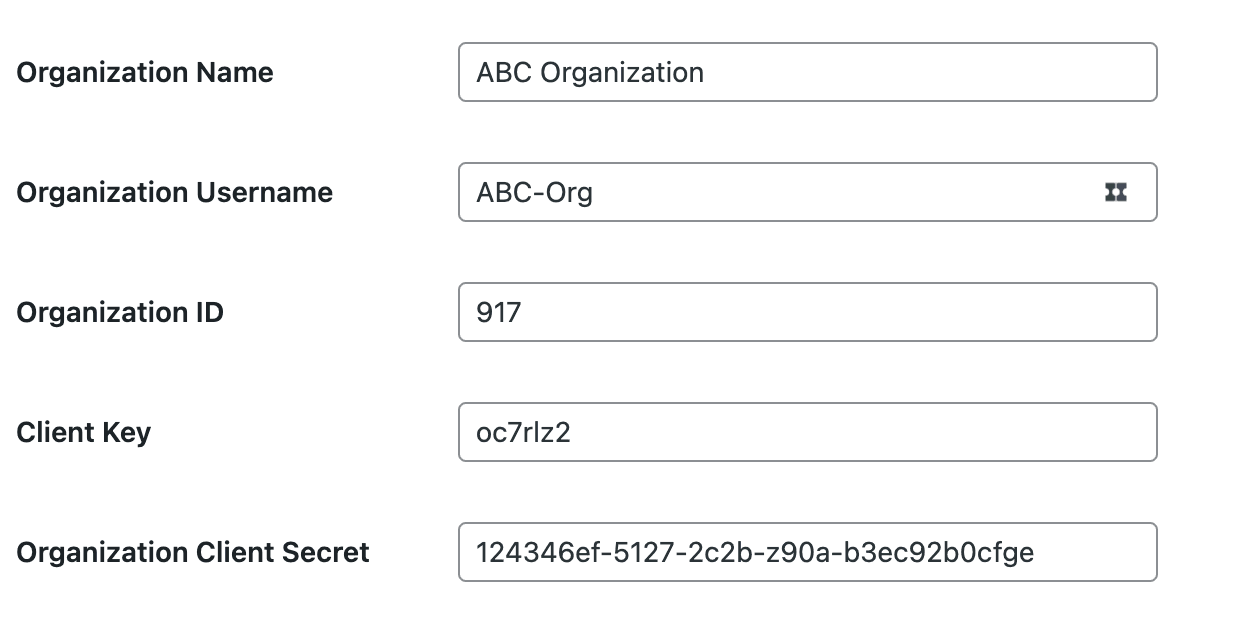The width and height of the screenshot is (1250, 636).
Task: Place cursor on the "oc7rlz2" key value
Action: pyautogui.click(x=523, y=433)
